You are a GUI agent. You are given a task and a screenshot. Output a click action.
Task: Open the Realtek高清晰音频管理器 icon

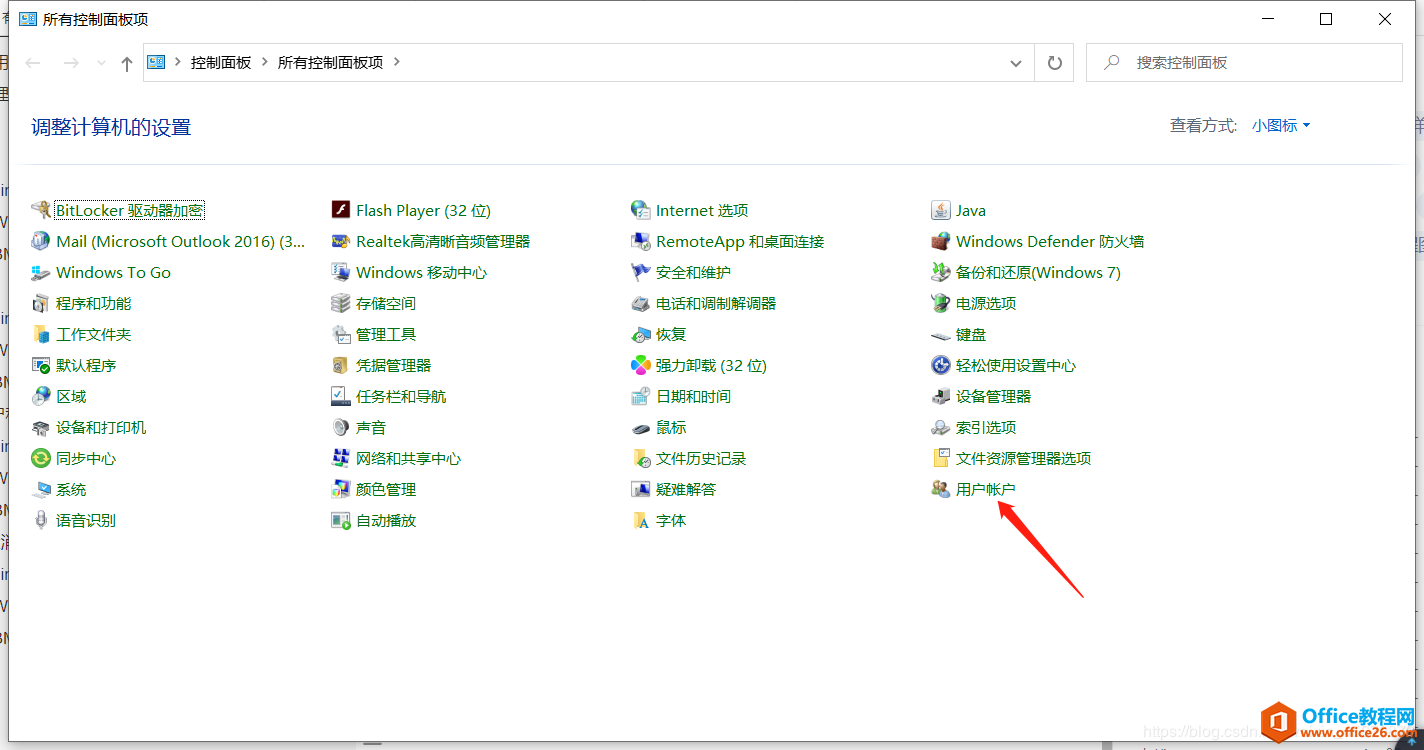click(x=340, y=241)
